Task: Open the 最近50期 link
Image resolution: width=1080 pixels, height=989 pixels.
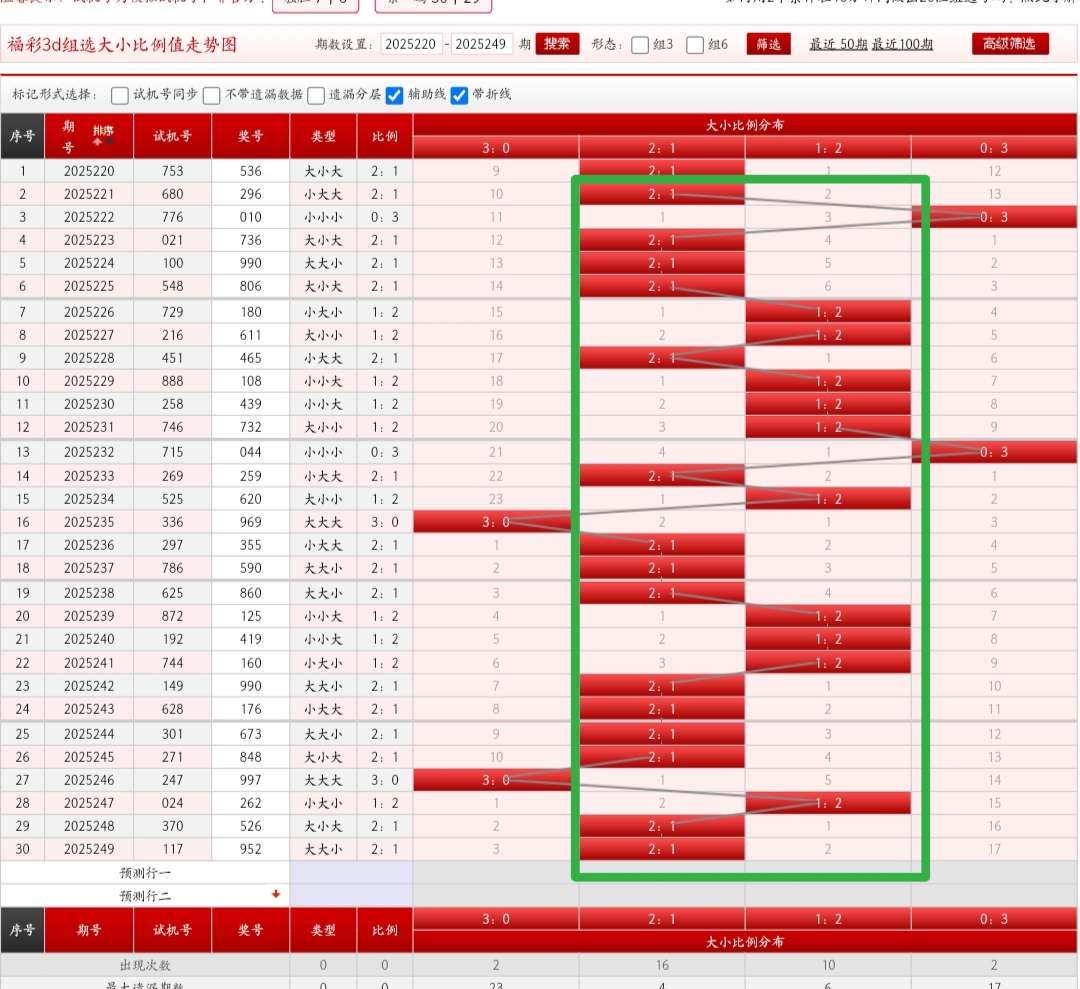Action: click(x=838, y=44)
